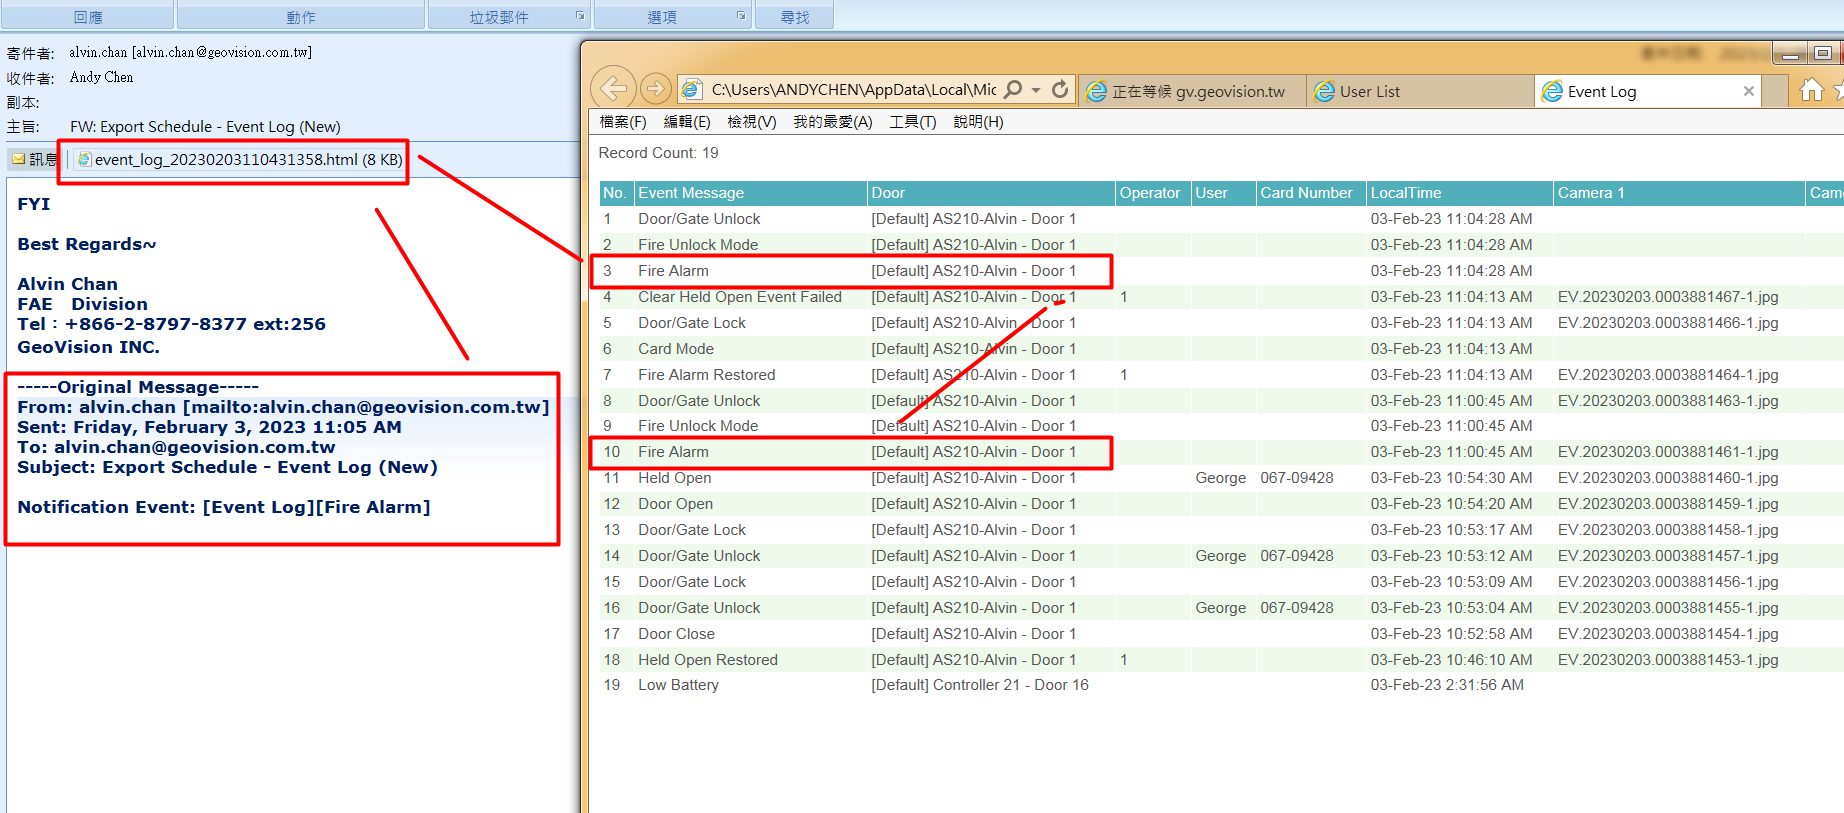Click the Fire Alarm Restored event message

(707, 375)
